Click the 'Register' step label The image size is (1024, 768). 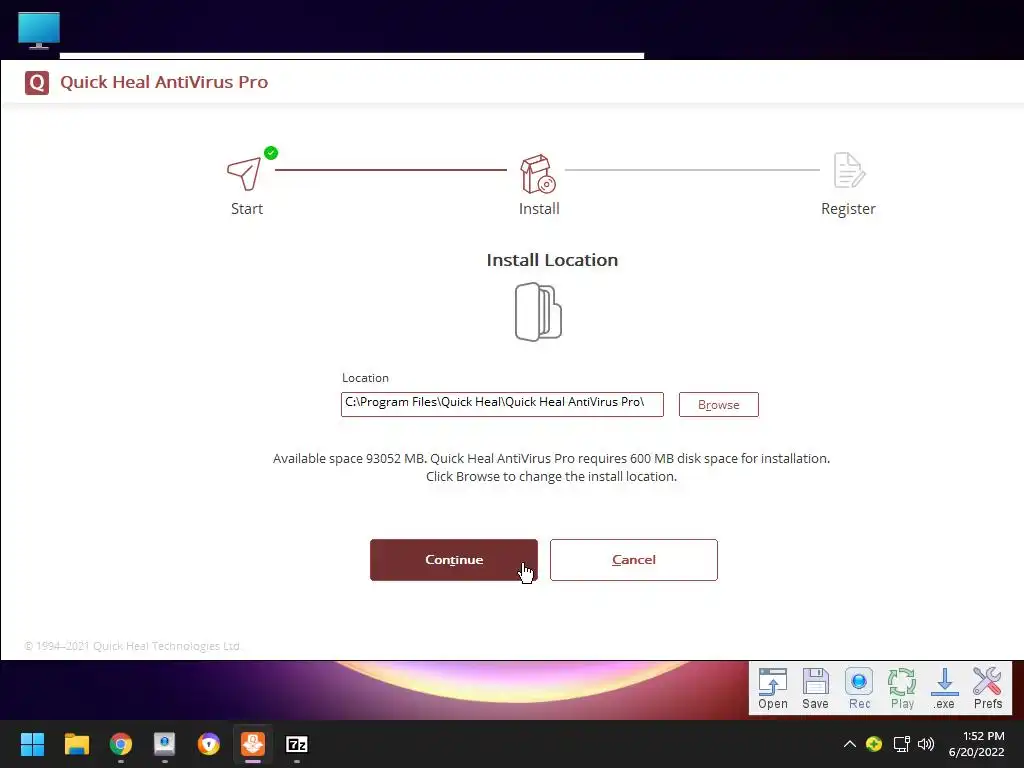[848, 209]
